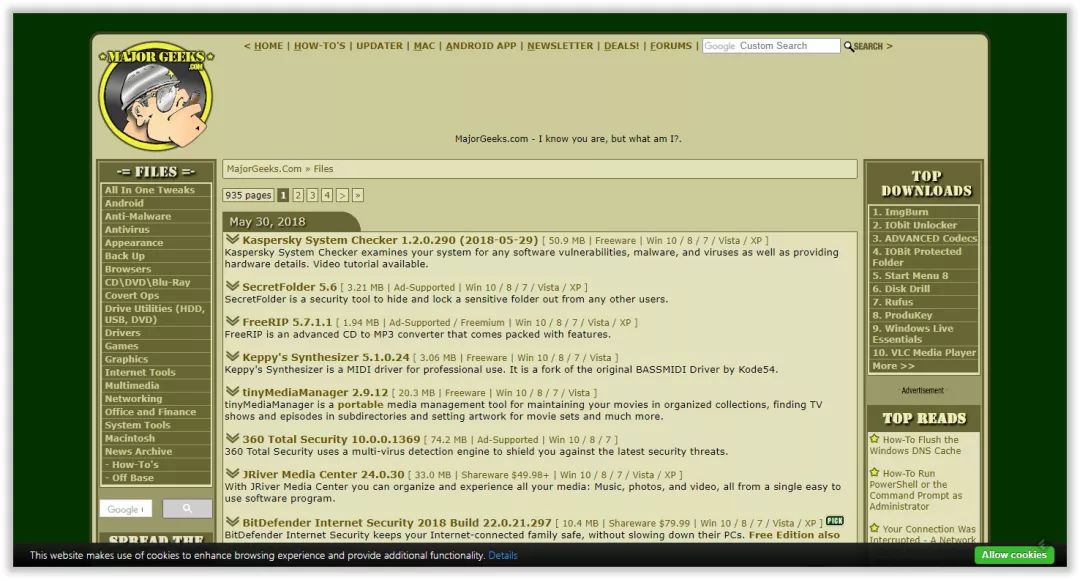Go to page 2 of files
Viewport: 1080px width, 580px height.
[x=298, y=196]
